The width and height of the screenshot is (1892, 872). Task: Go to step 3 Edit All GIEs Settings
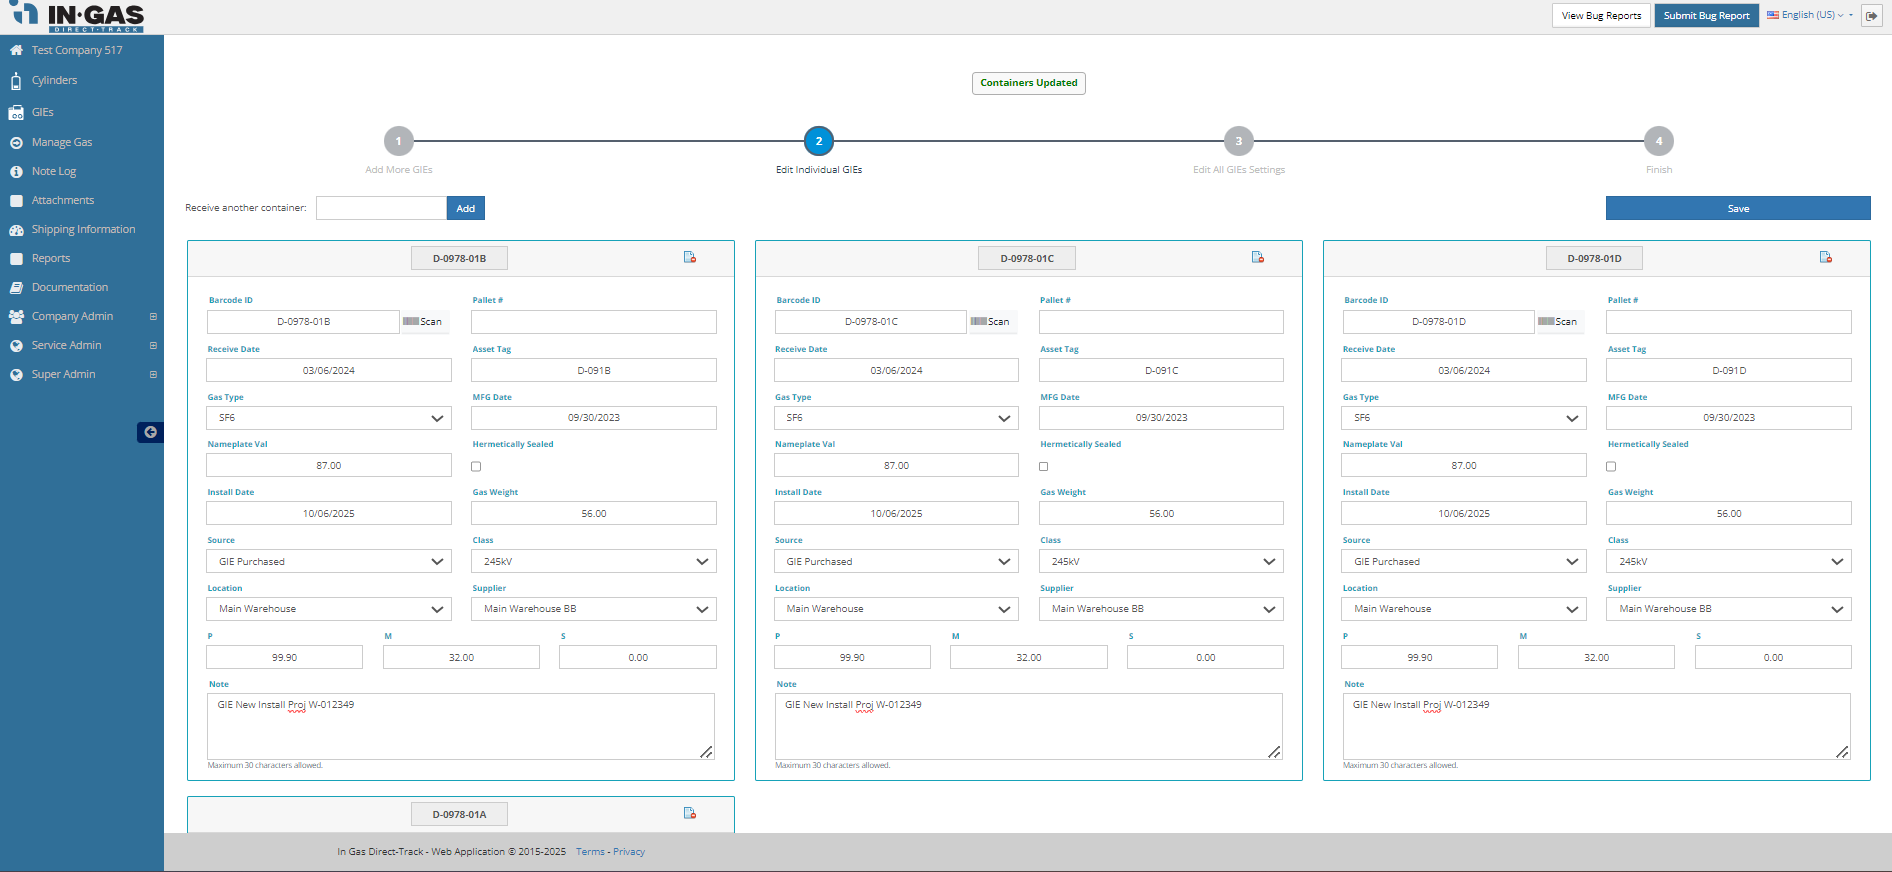tap(1238, 141)
